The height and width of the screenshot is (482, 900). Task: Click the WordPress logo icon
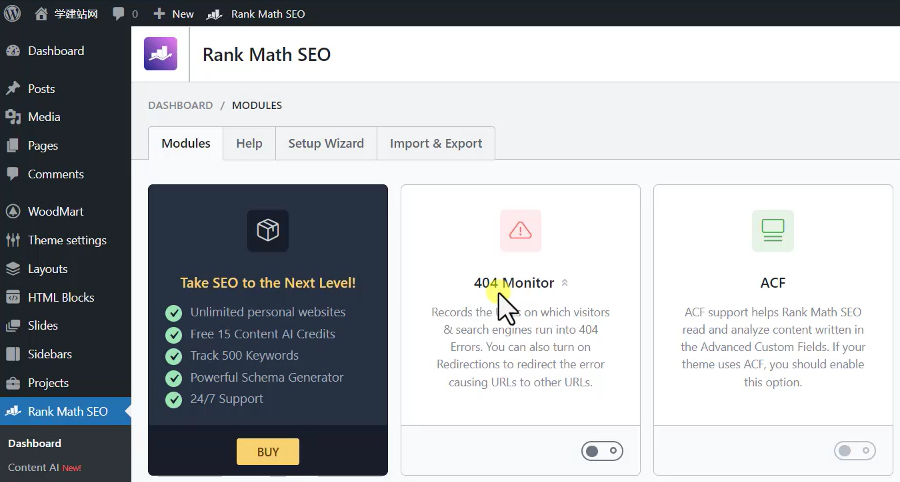tap(13, 14)
